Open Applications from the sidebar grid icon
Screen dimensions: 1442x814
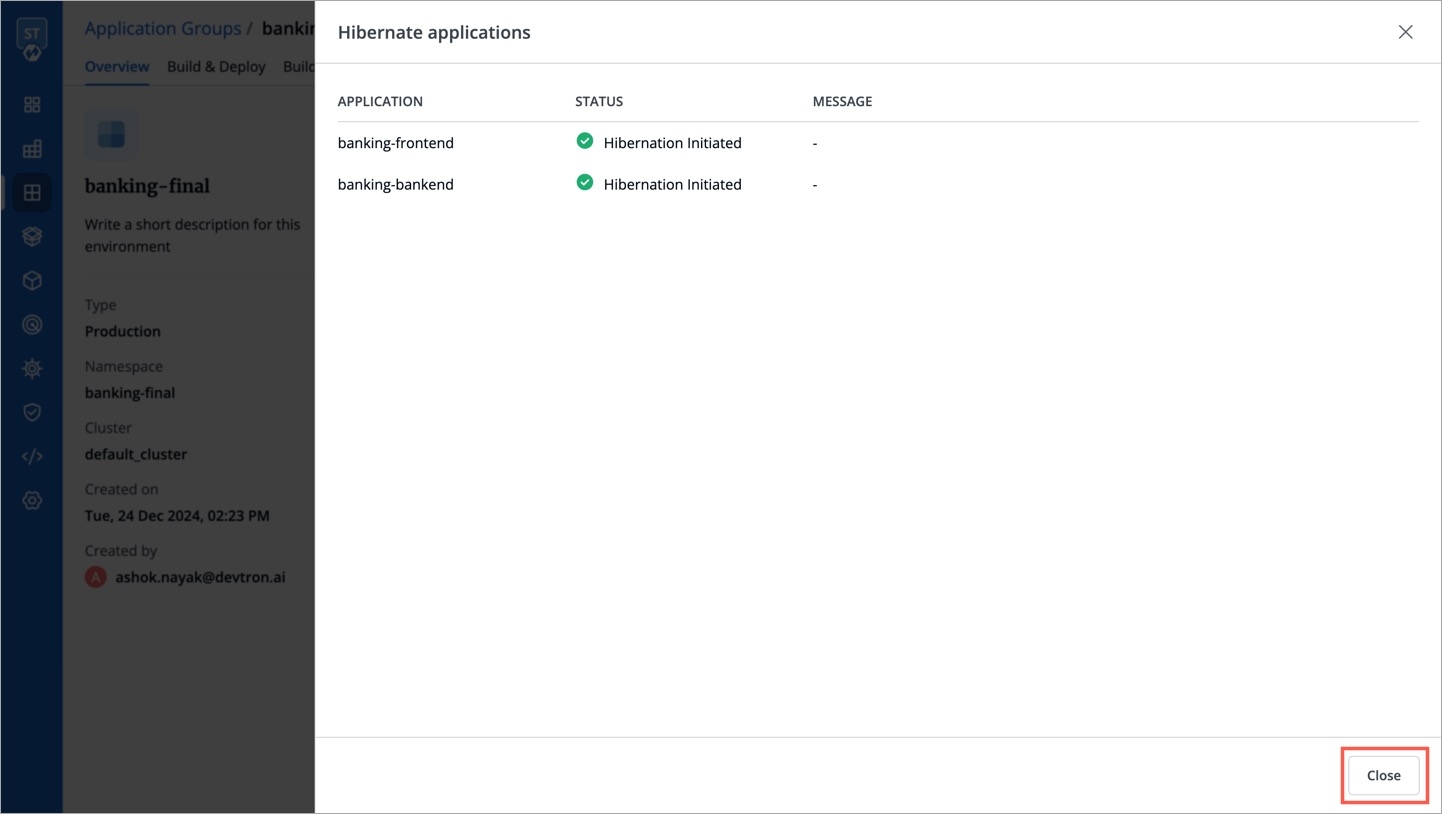32,105
